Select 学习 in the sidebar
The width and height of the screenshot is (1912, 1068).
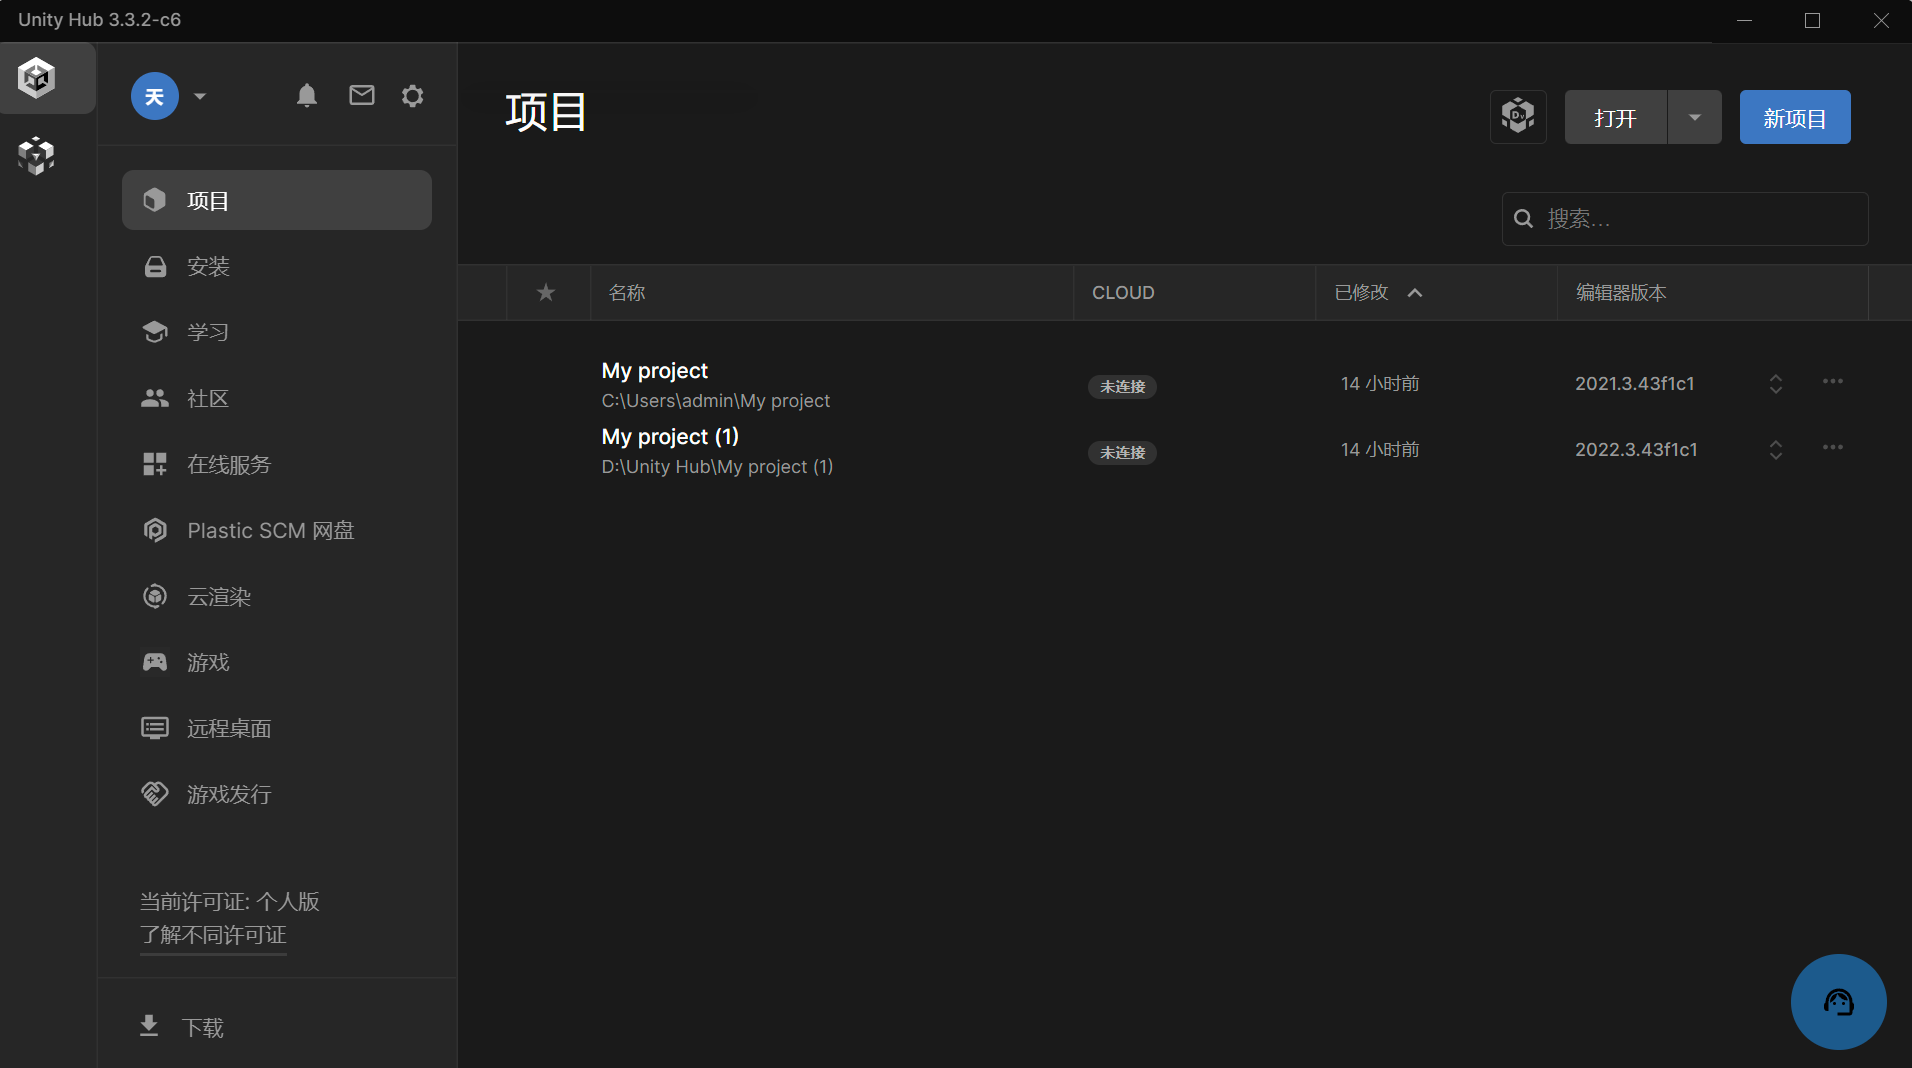coord(277,332)
